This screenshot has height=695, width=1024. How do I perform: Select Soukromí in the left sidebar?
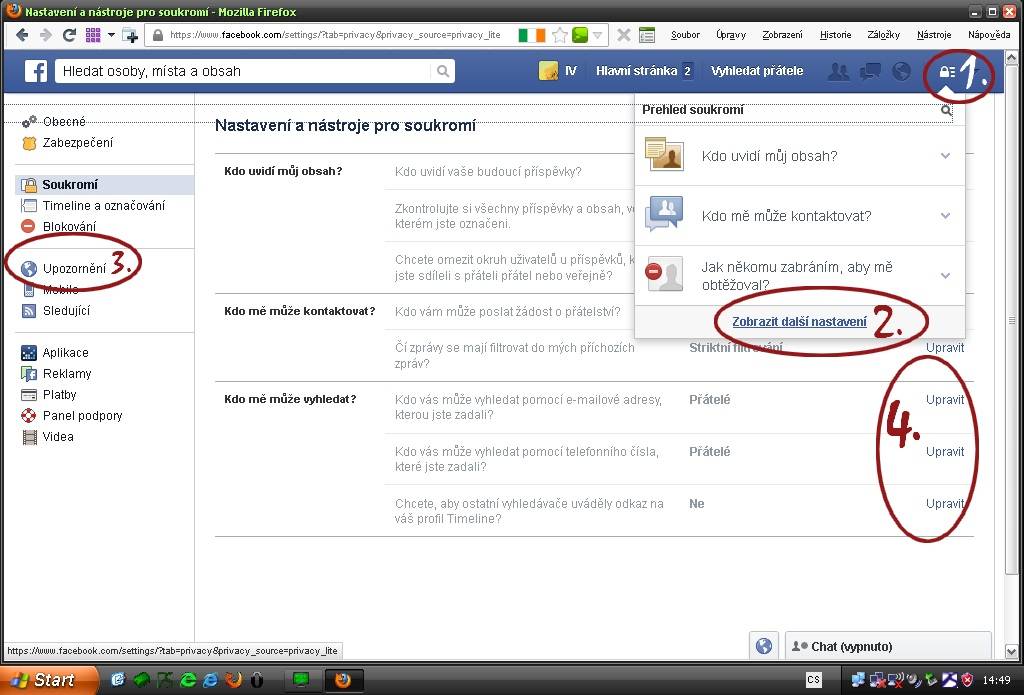pyautogui.click(x=104, y=185)
